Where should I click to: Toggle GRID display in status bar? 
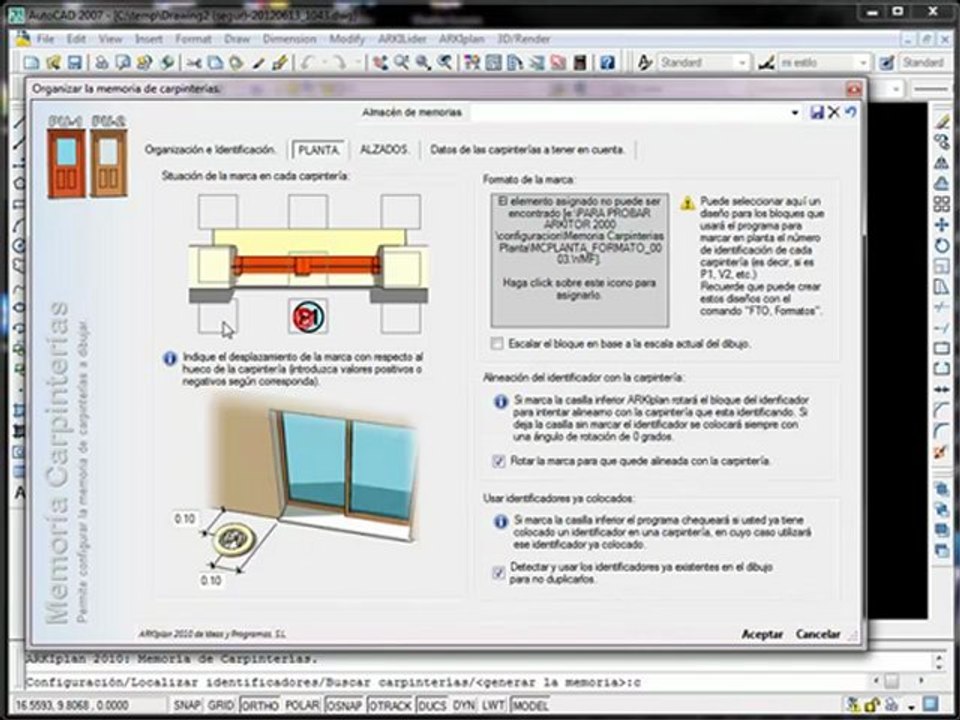220,706
